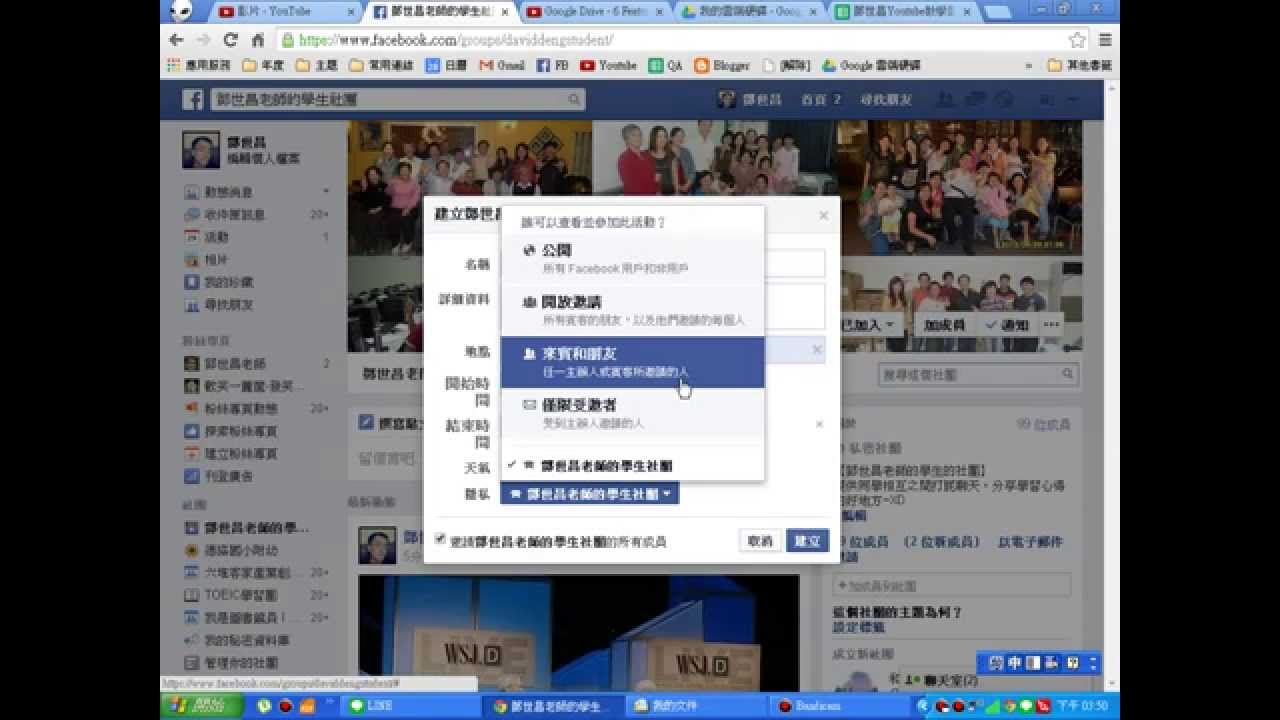Clear the location field with its X
The image size is (1280, 720).
tap(816, 350)
